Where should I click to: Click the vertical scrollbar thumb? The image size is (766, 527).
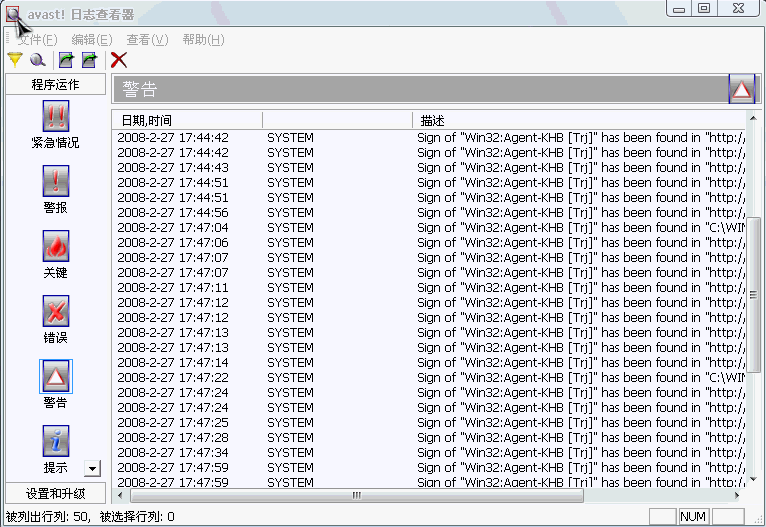pos(754,295)
